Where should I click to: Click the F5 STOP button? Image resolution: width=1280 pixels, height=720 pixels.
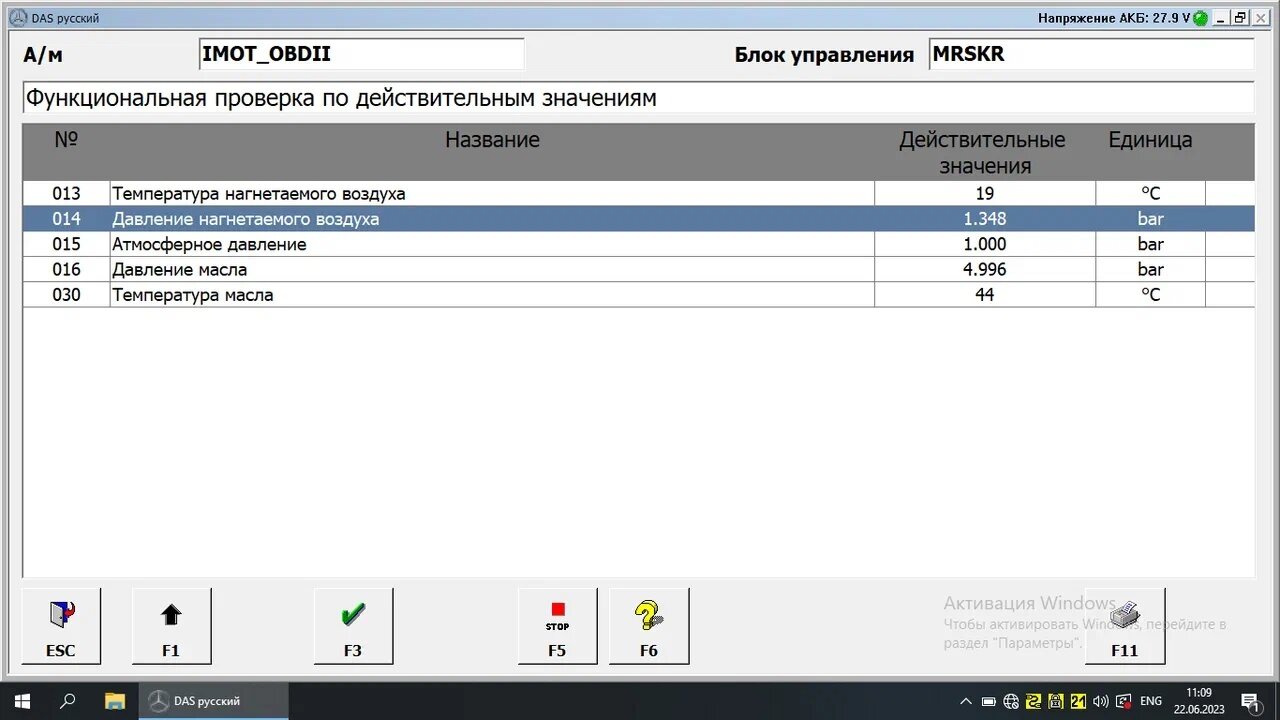tap(557, 626)
